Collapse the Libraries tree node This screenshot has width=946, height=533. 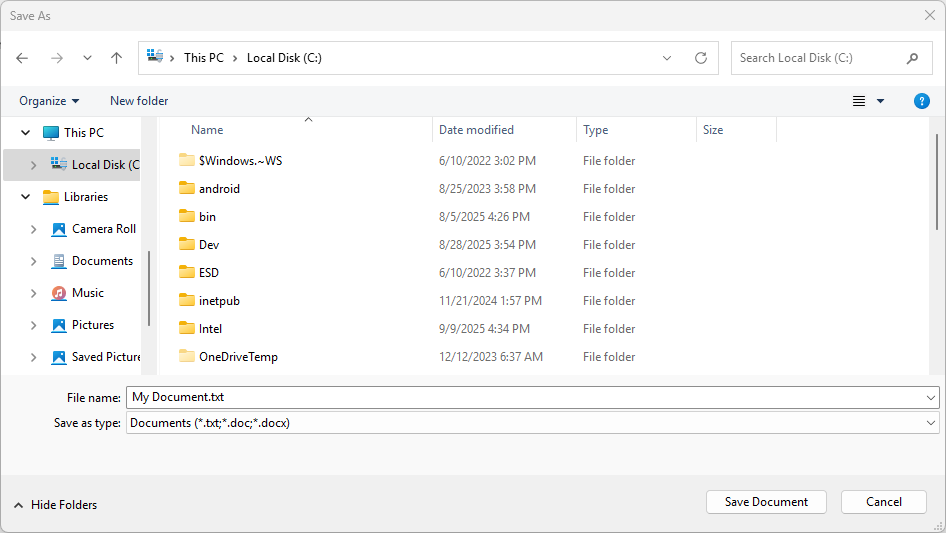pos(25,197)
